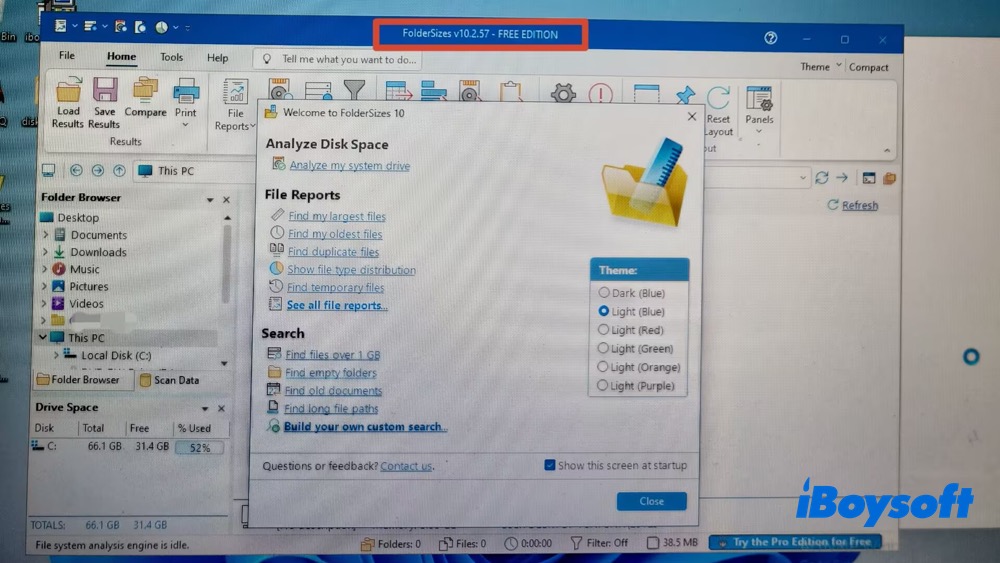
Task: Select Dark (Blue) theme radio button
Action: 603,293
